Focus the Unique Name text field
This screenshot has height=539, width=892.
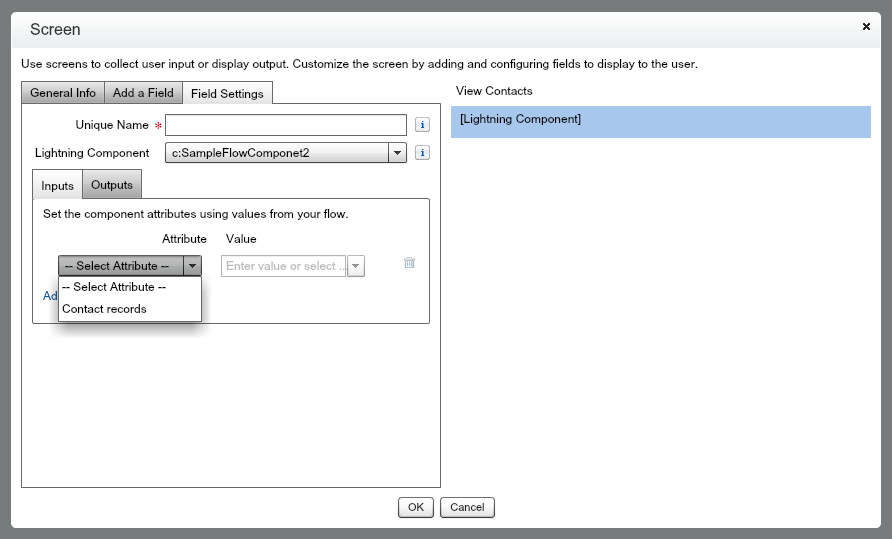tap(286, 125)
